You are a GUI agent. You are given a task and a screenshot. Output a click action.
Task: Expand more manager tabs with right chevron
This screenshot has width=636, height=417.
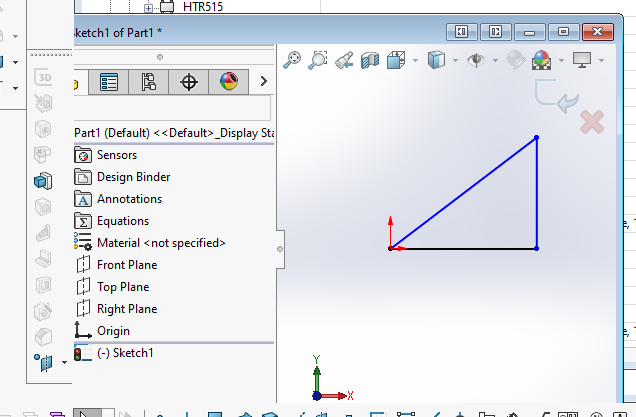[x=263, y=82]
